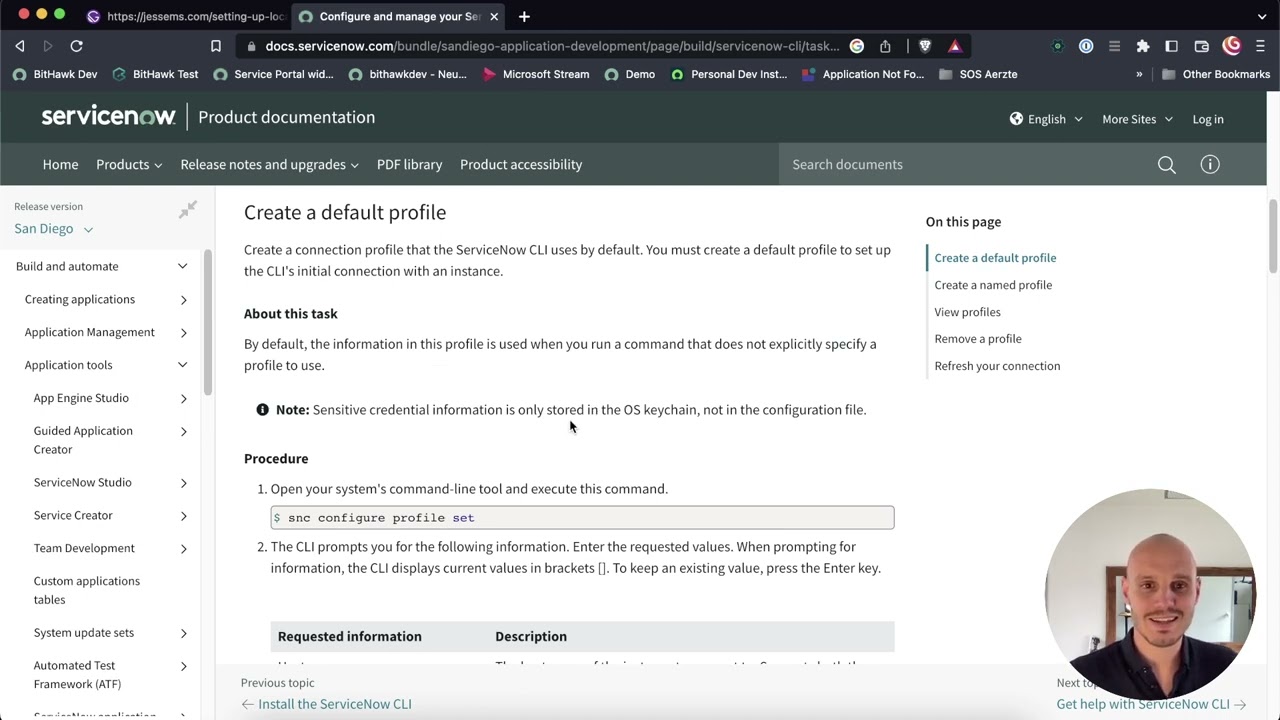The height and width of the screenshot is (720, 1280).
Task: Open the browser wallet icon
Action: tap(1202, 46)
